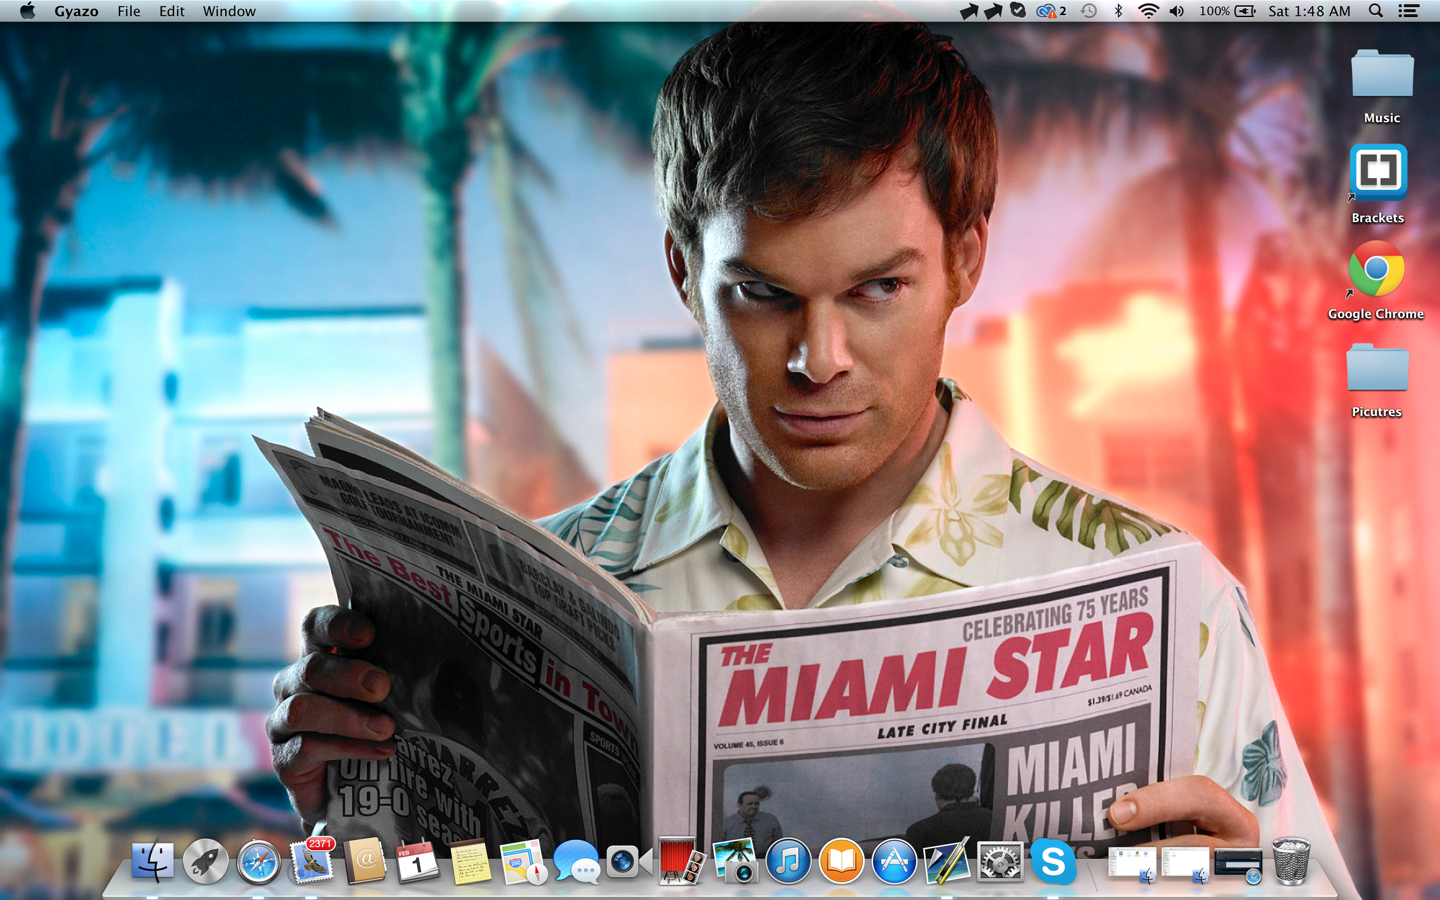Open the Edit menu

(171, 11)
